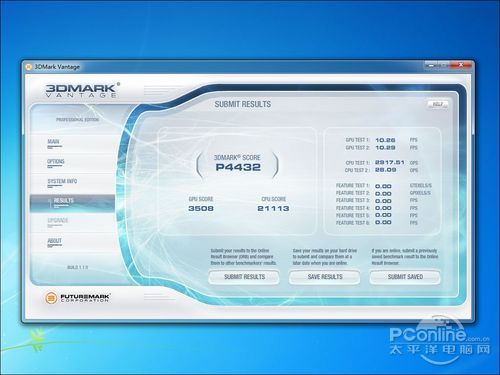Click the 3DMark Vantage logo
Image resolution: width=500 pixels, height=375 pixels.
[82, 90]
